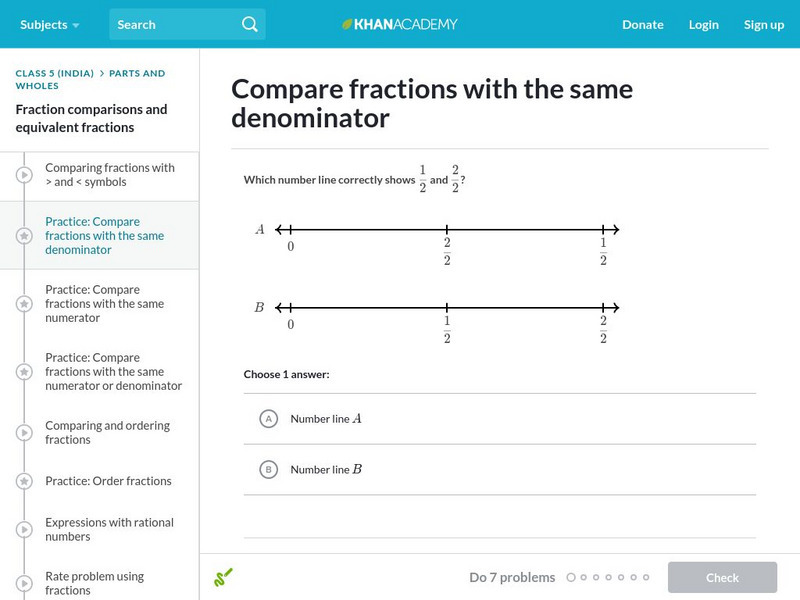Click the Khan Academy logo

(400, 24)
